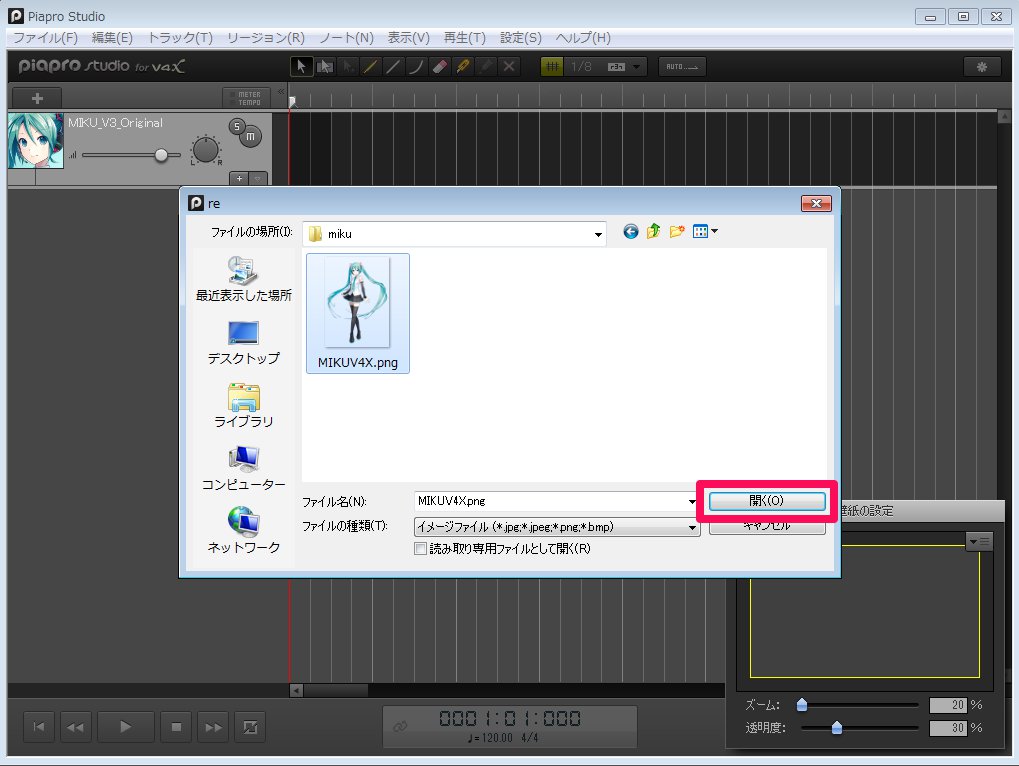Check 読み取り専用ファイルとして開く checkbox
Screen dimensions: 1019x766
point(420,549)
